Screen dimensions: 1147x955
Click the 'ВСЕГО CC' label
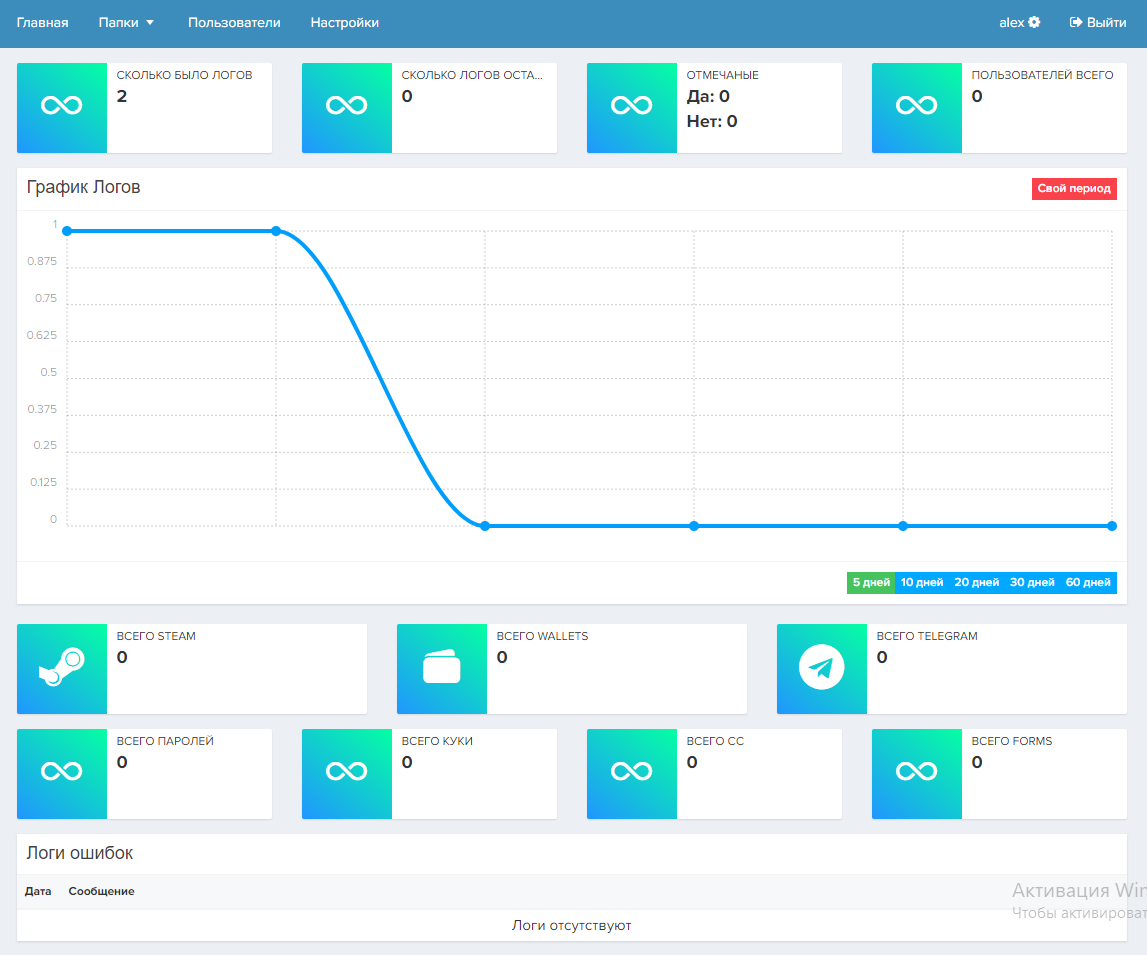click(x=715, y=741)
